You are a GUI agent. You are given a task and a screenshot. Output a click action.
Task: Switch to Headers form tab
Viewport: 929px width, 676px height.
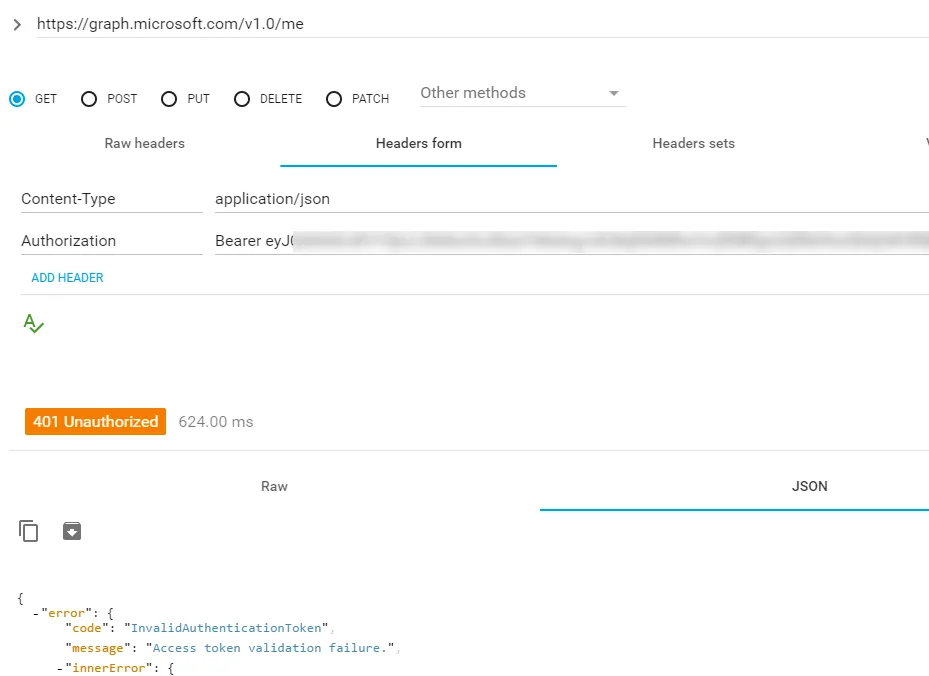click(418, 143)
